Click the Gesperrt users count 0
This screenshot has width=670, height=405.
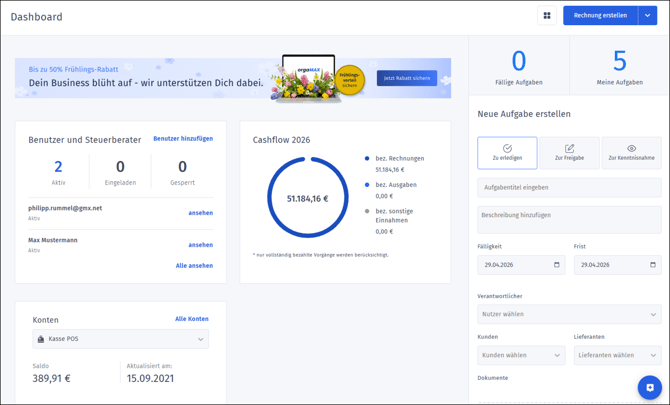coord(182,167)
